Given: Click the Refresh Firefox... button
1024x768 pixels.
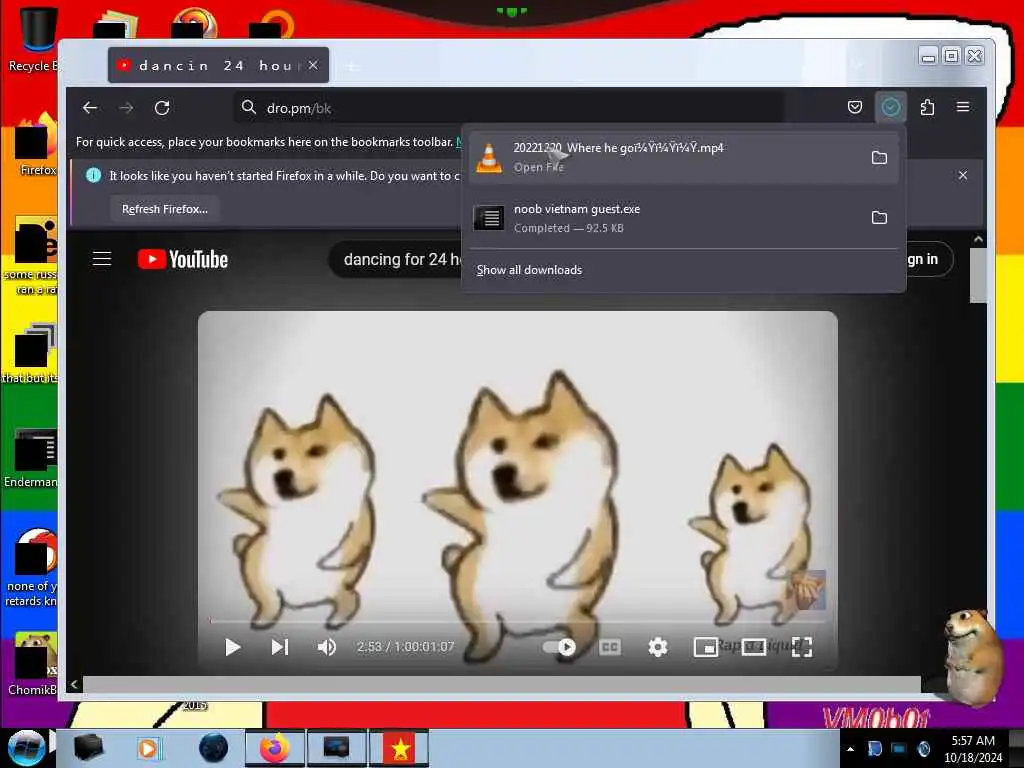Looking at the screenshot, I should (x=165, y=209).
